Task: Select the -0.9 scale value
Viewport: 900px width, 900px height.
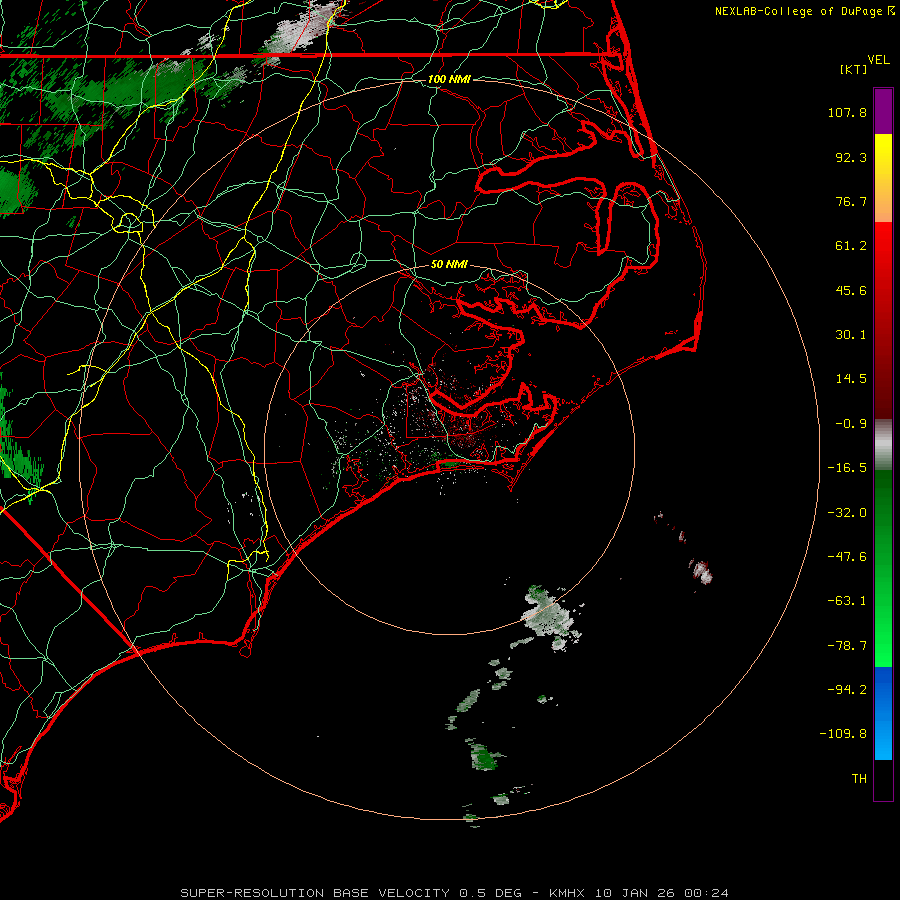Action: tap(851, 424)
